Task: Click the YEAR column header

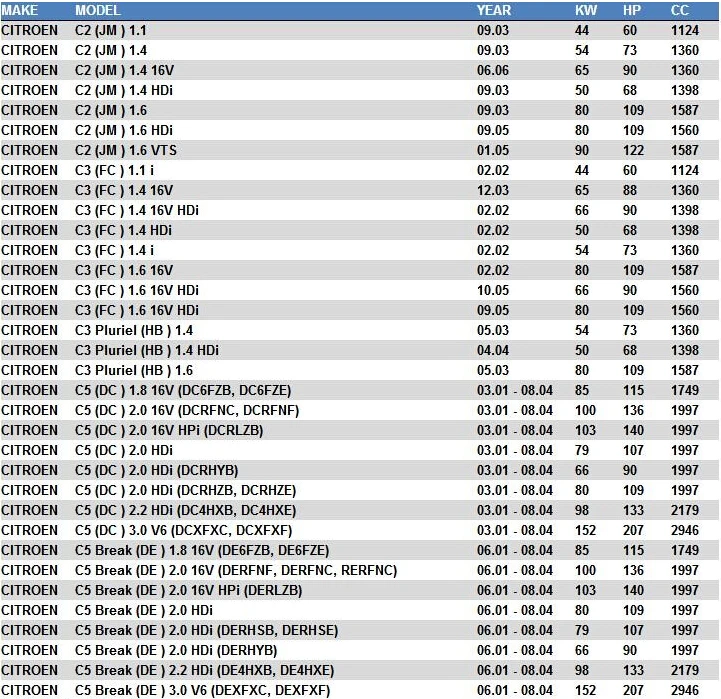Action: click(493, 10)
